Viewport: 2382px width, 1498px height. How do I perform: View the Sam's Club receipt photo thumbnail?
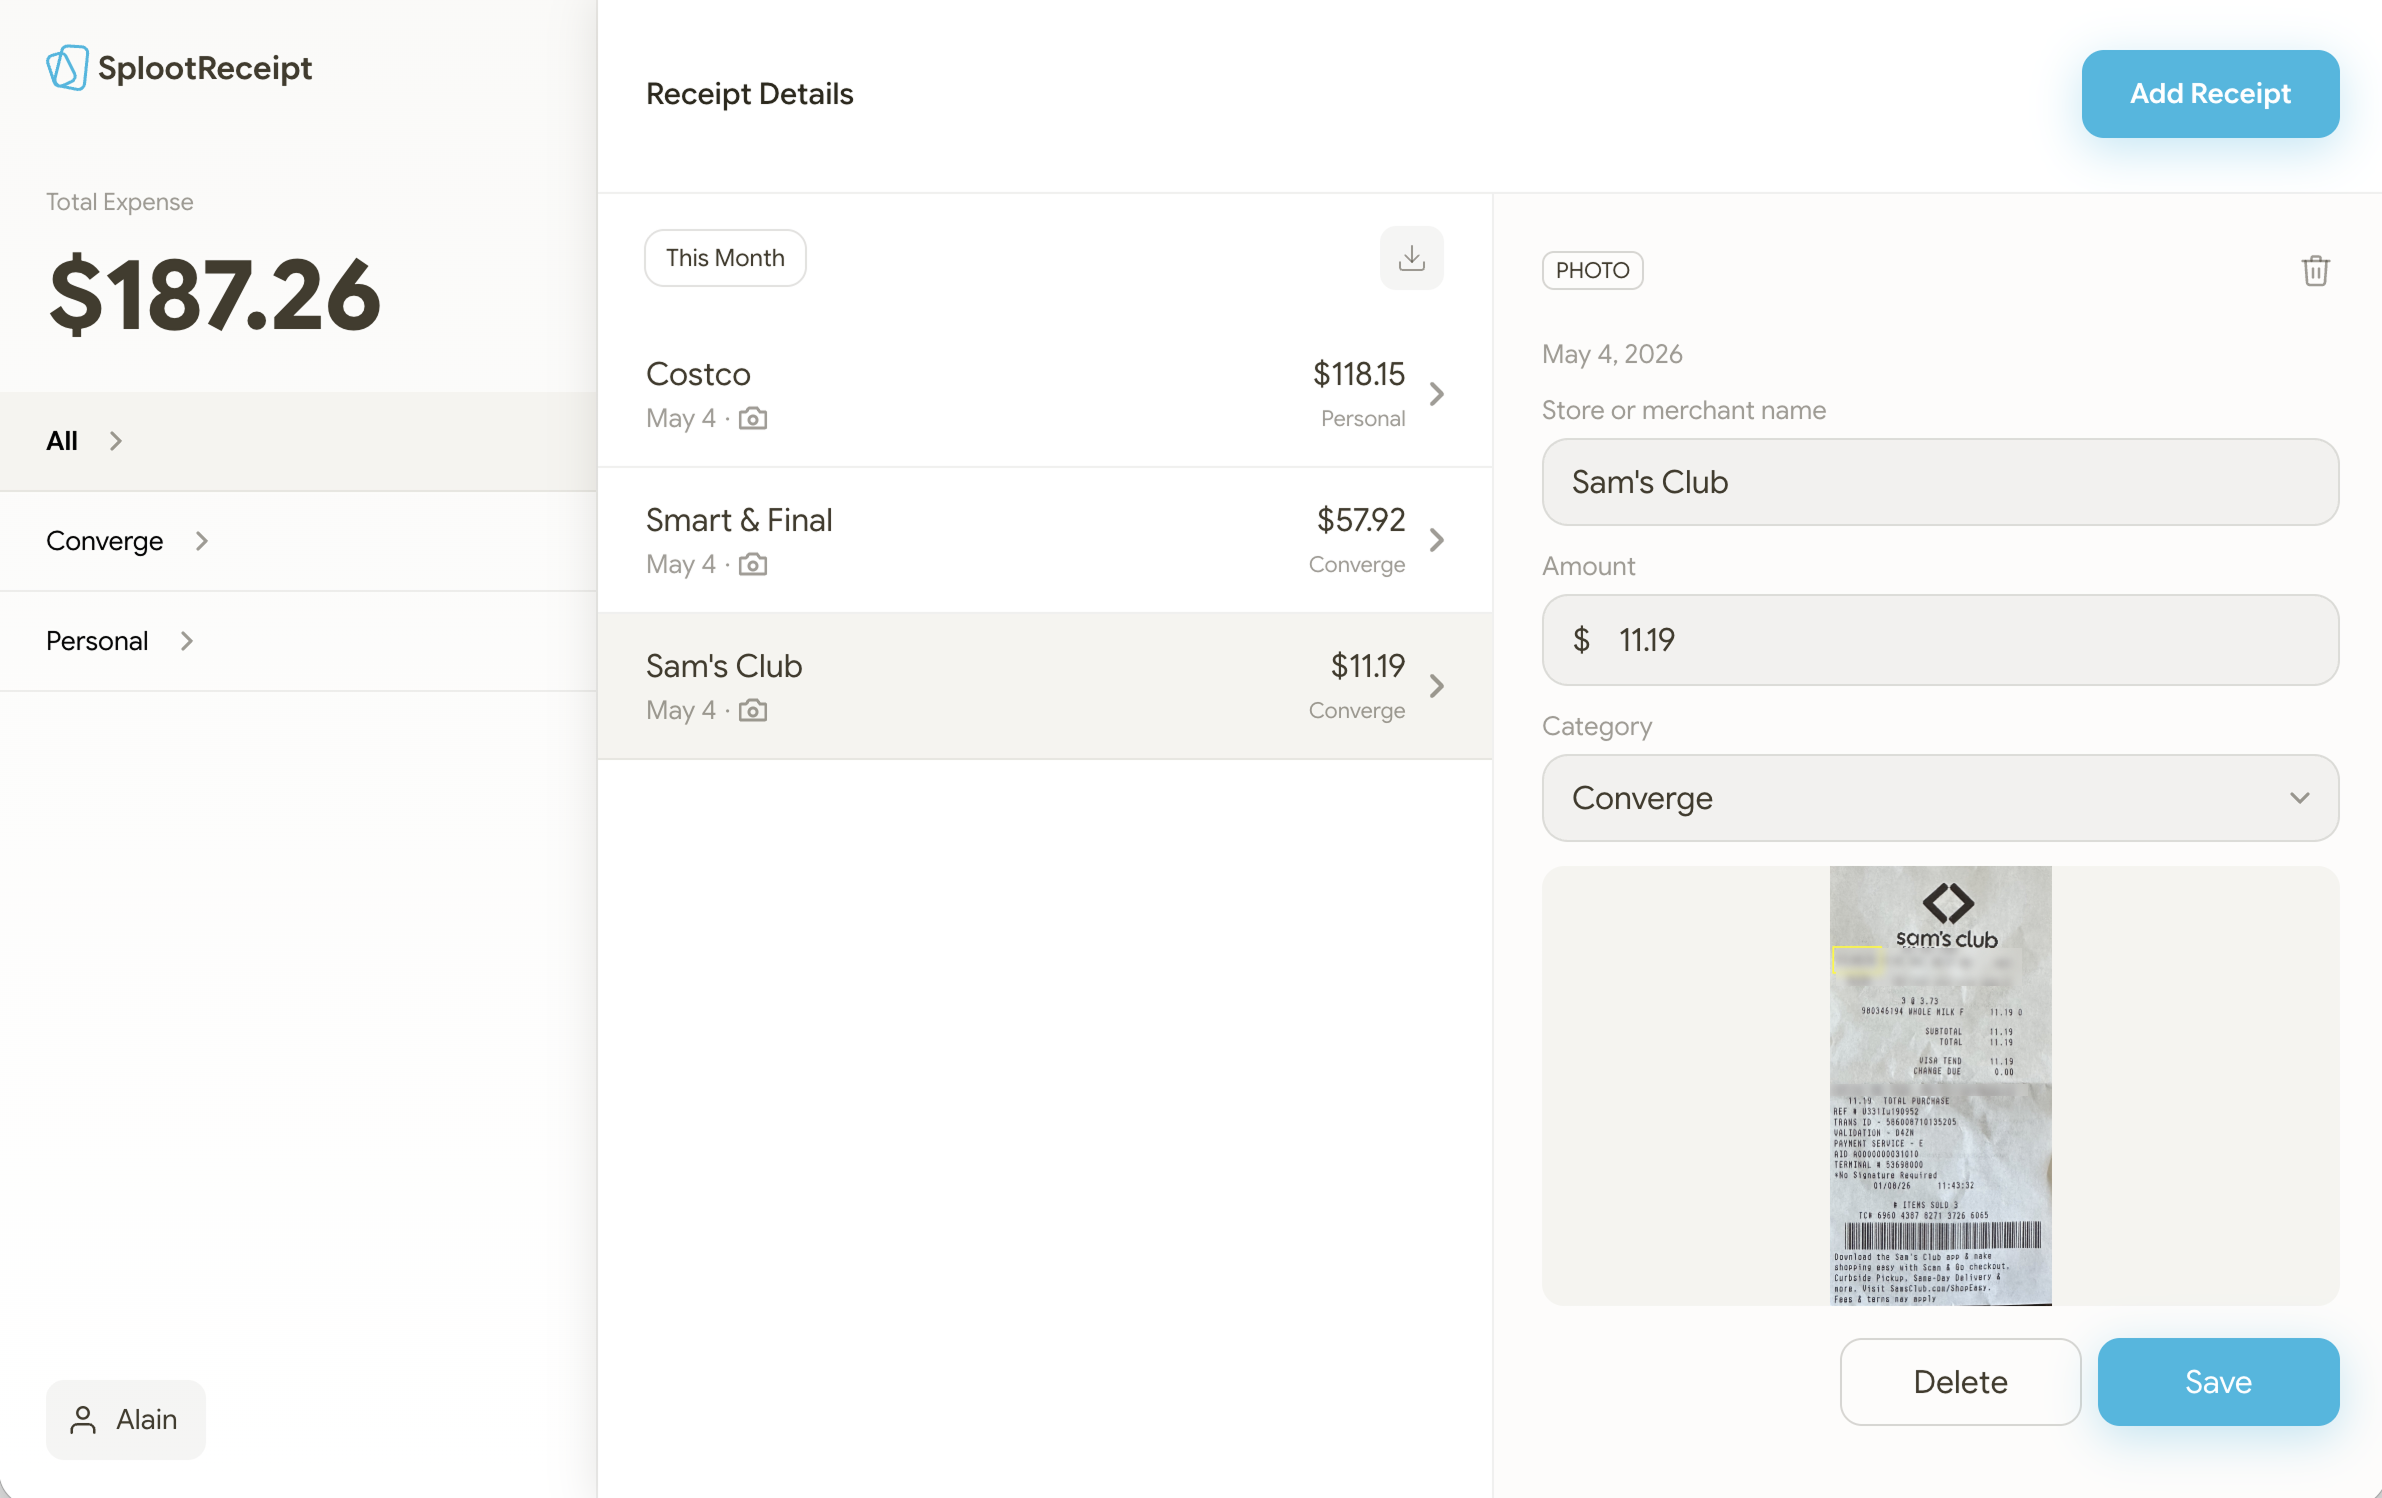1940,1085
